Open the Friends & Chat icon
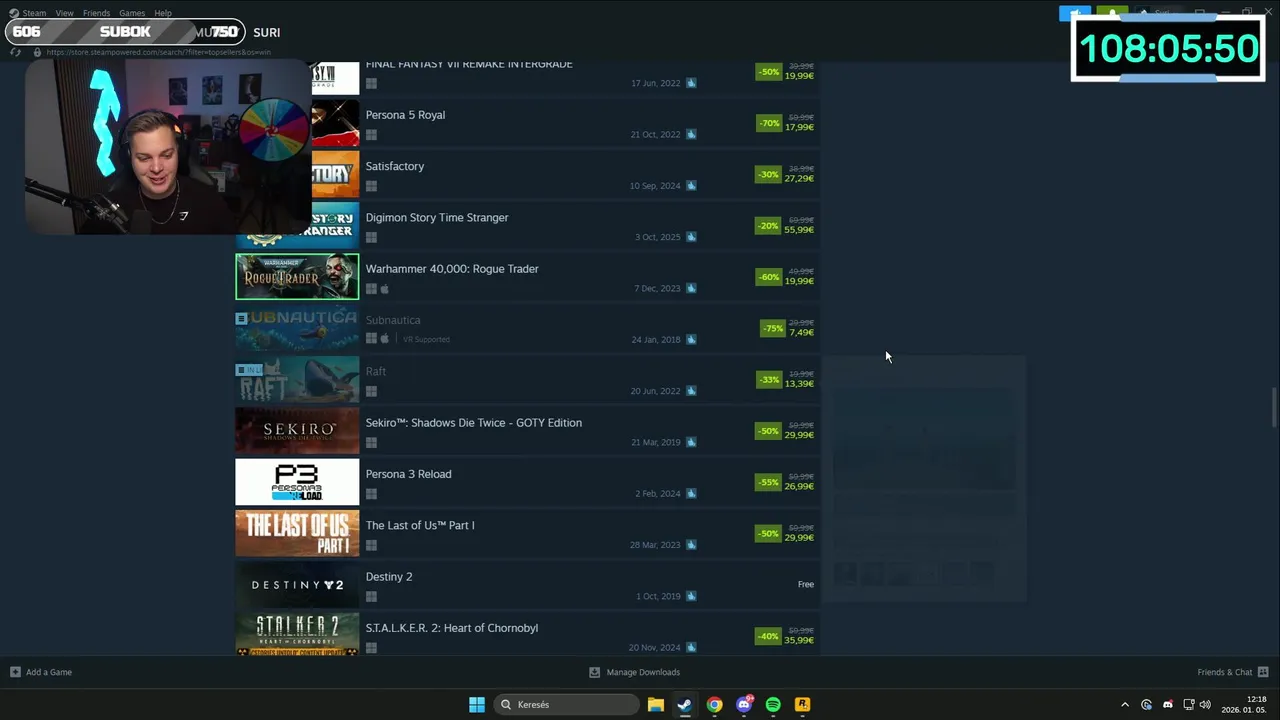This screenshot has height=720, width=1280. pyautogui.click(x=1263, y=672)
